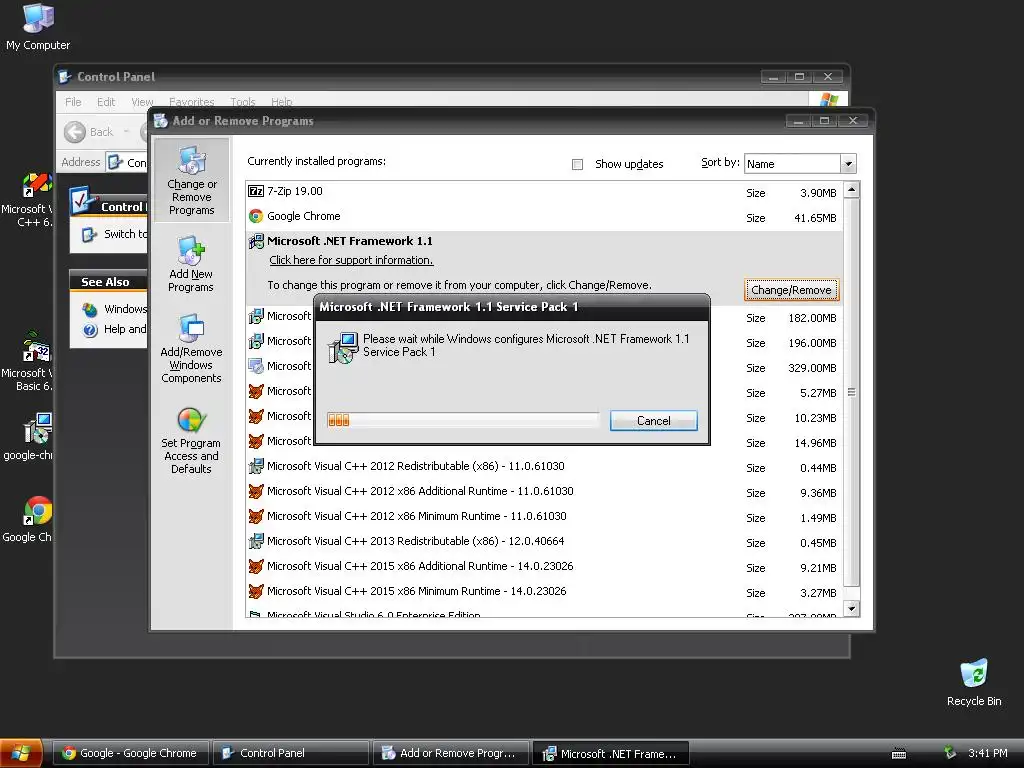Select 7-Zip 19.00 program row text
This screenshot has height=768, width=1024.
(295, 191)
